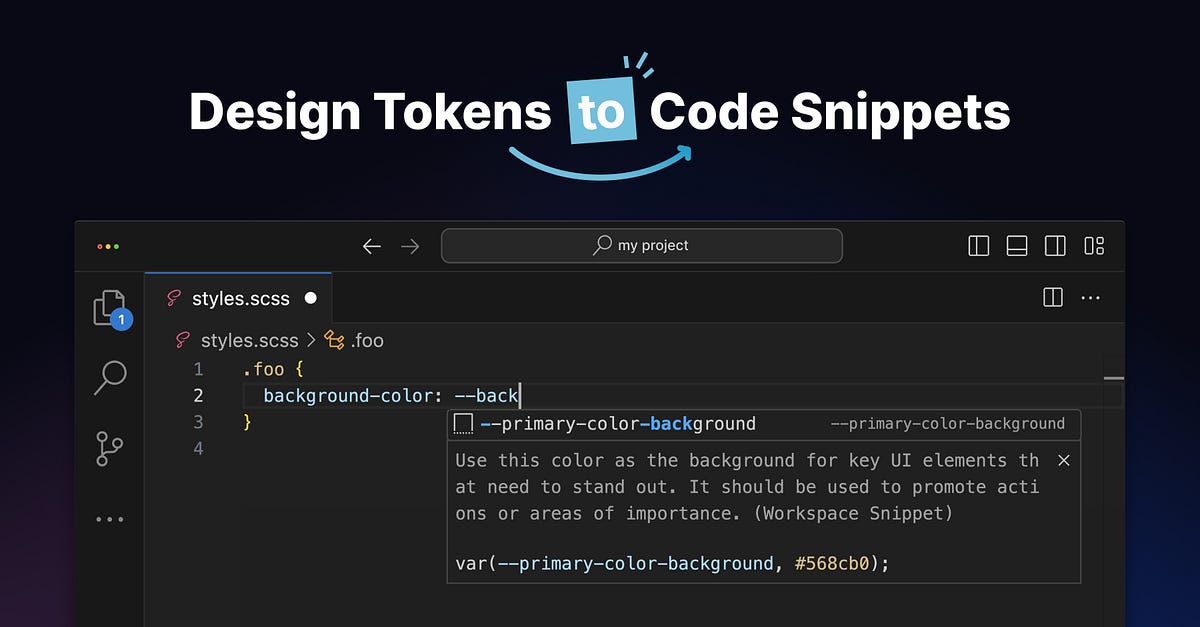Toggle the secondary sidebar visibility
Viewport: 1200px width, 627px height.
[1056, 245]
